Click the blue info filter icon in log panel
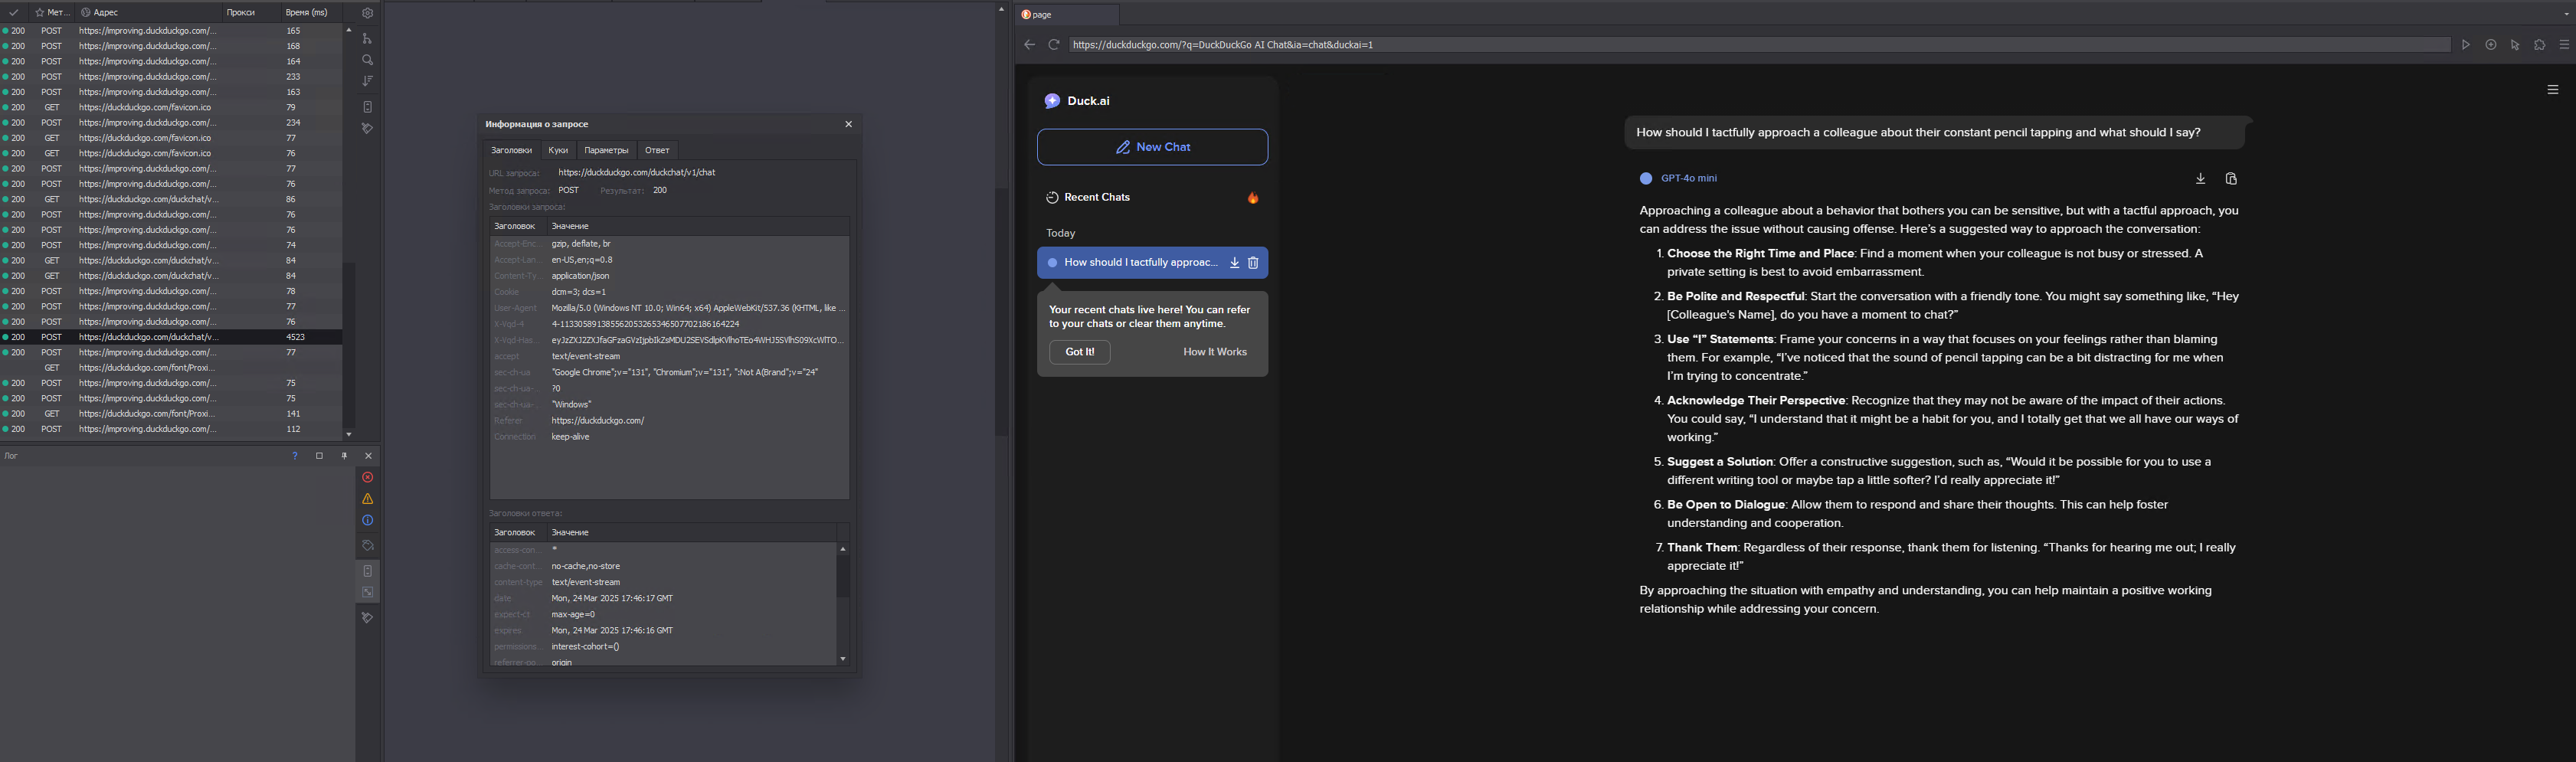The width and height of the screenshot is (2576, 762). [x=368, y=521]
